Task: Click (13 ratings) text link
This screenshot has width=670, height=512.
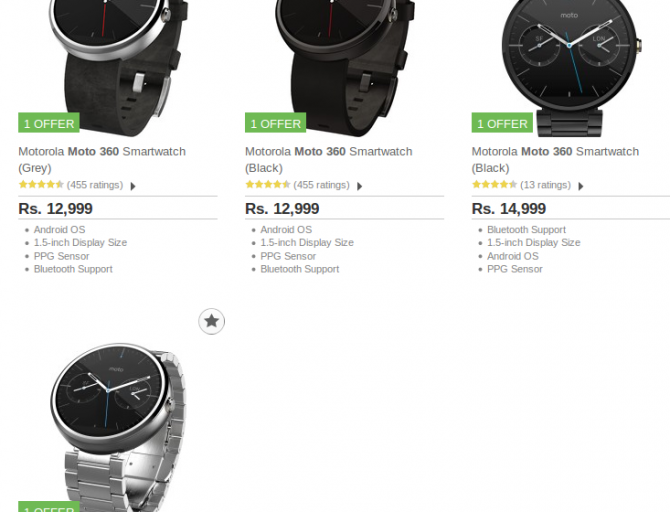Action: 545,185
